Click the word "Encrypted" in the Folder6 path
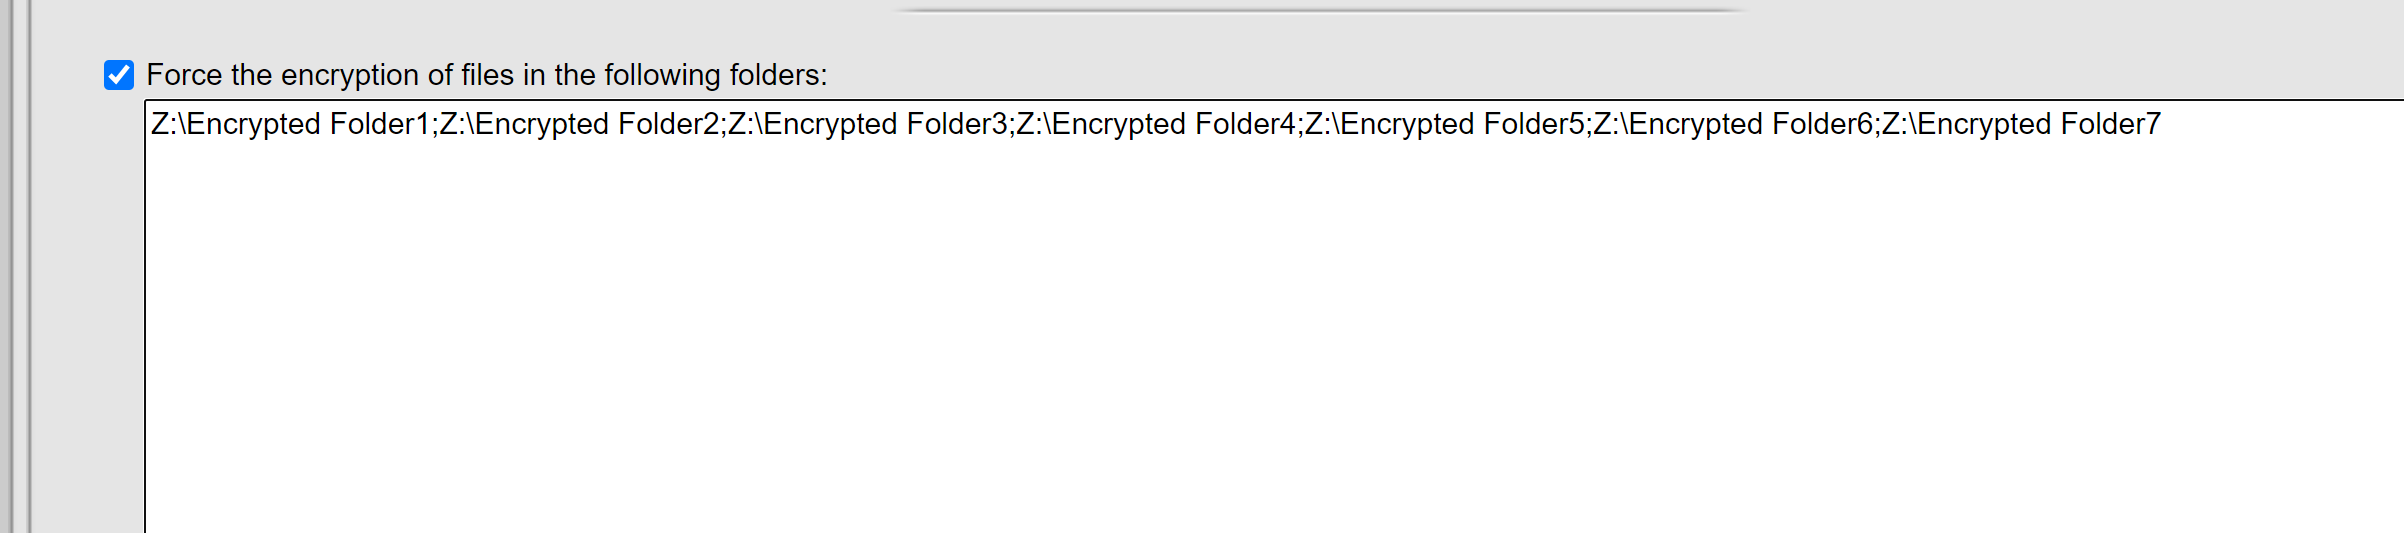The image size is (2404, 533). pyautogui.click(x=1695, y=124)
